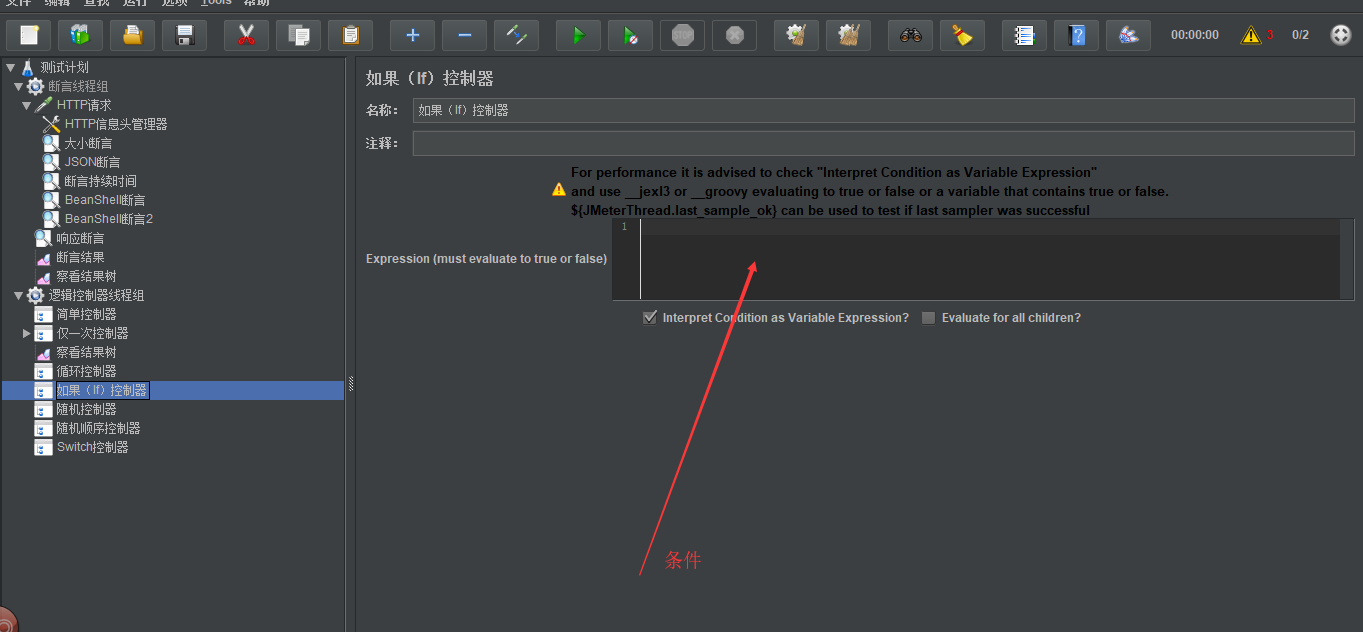Select 逻辑控制器线程组 in tree
1363x632 pixels.
pos(96,295)
